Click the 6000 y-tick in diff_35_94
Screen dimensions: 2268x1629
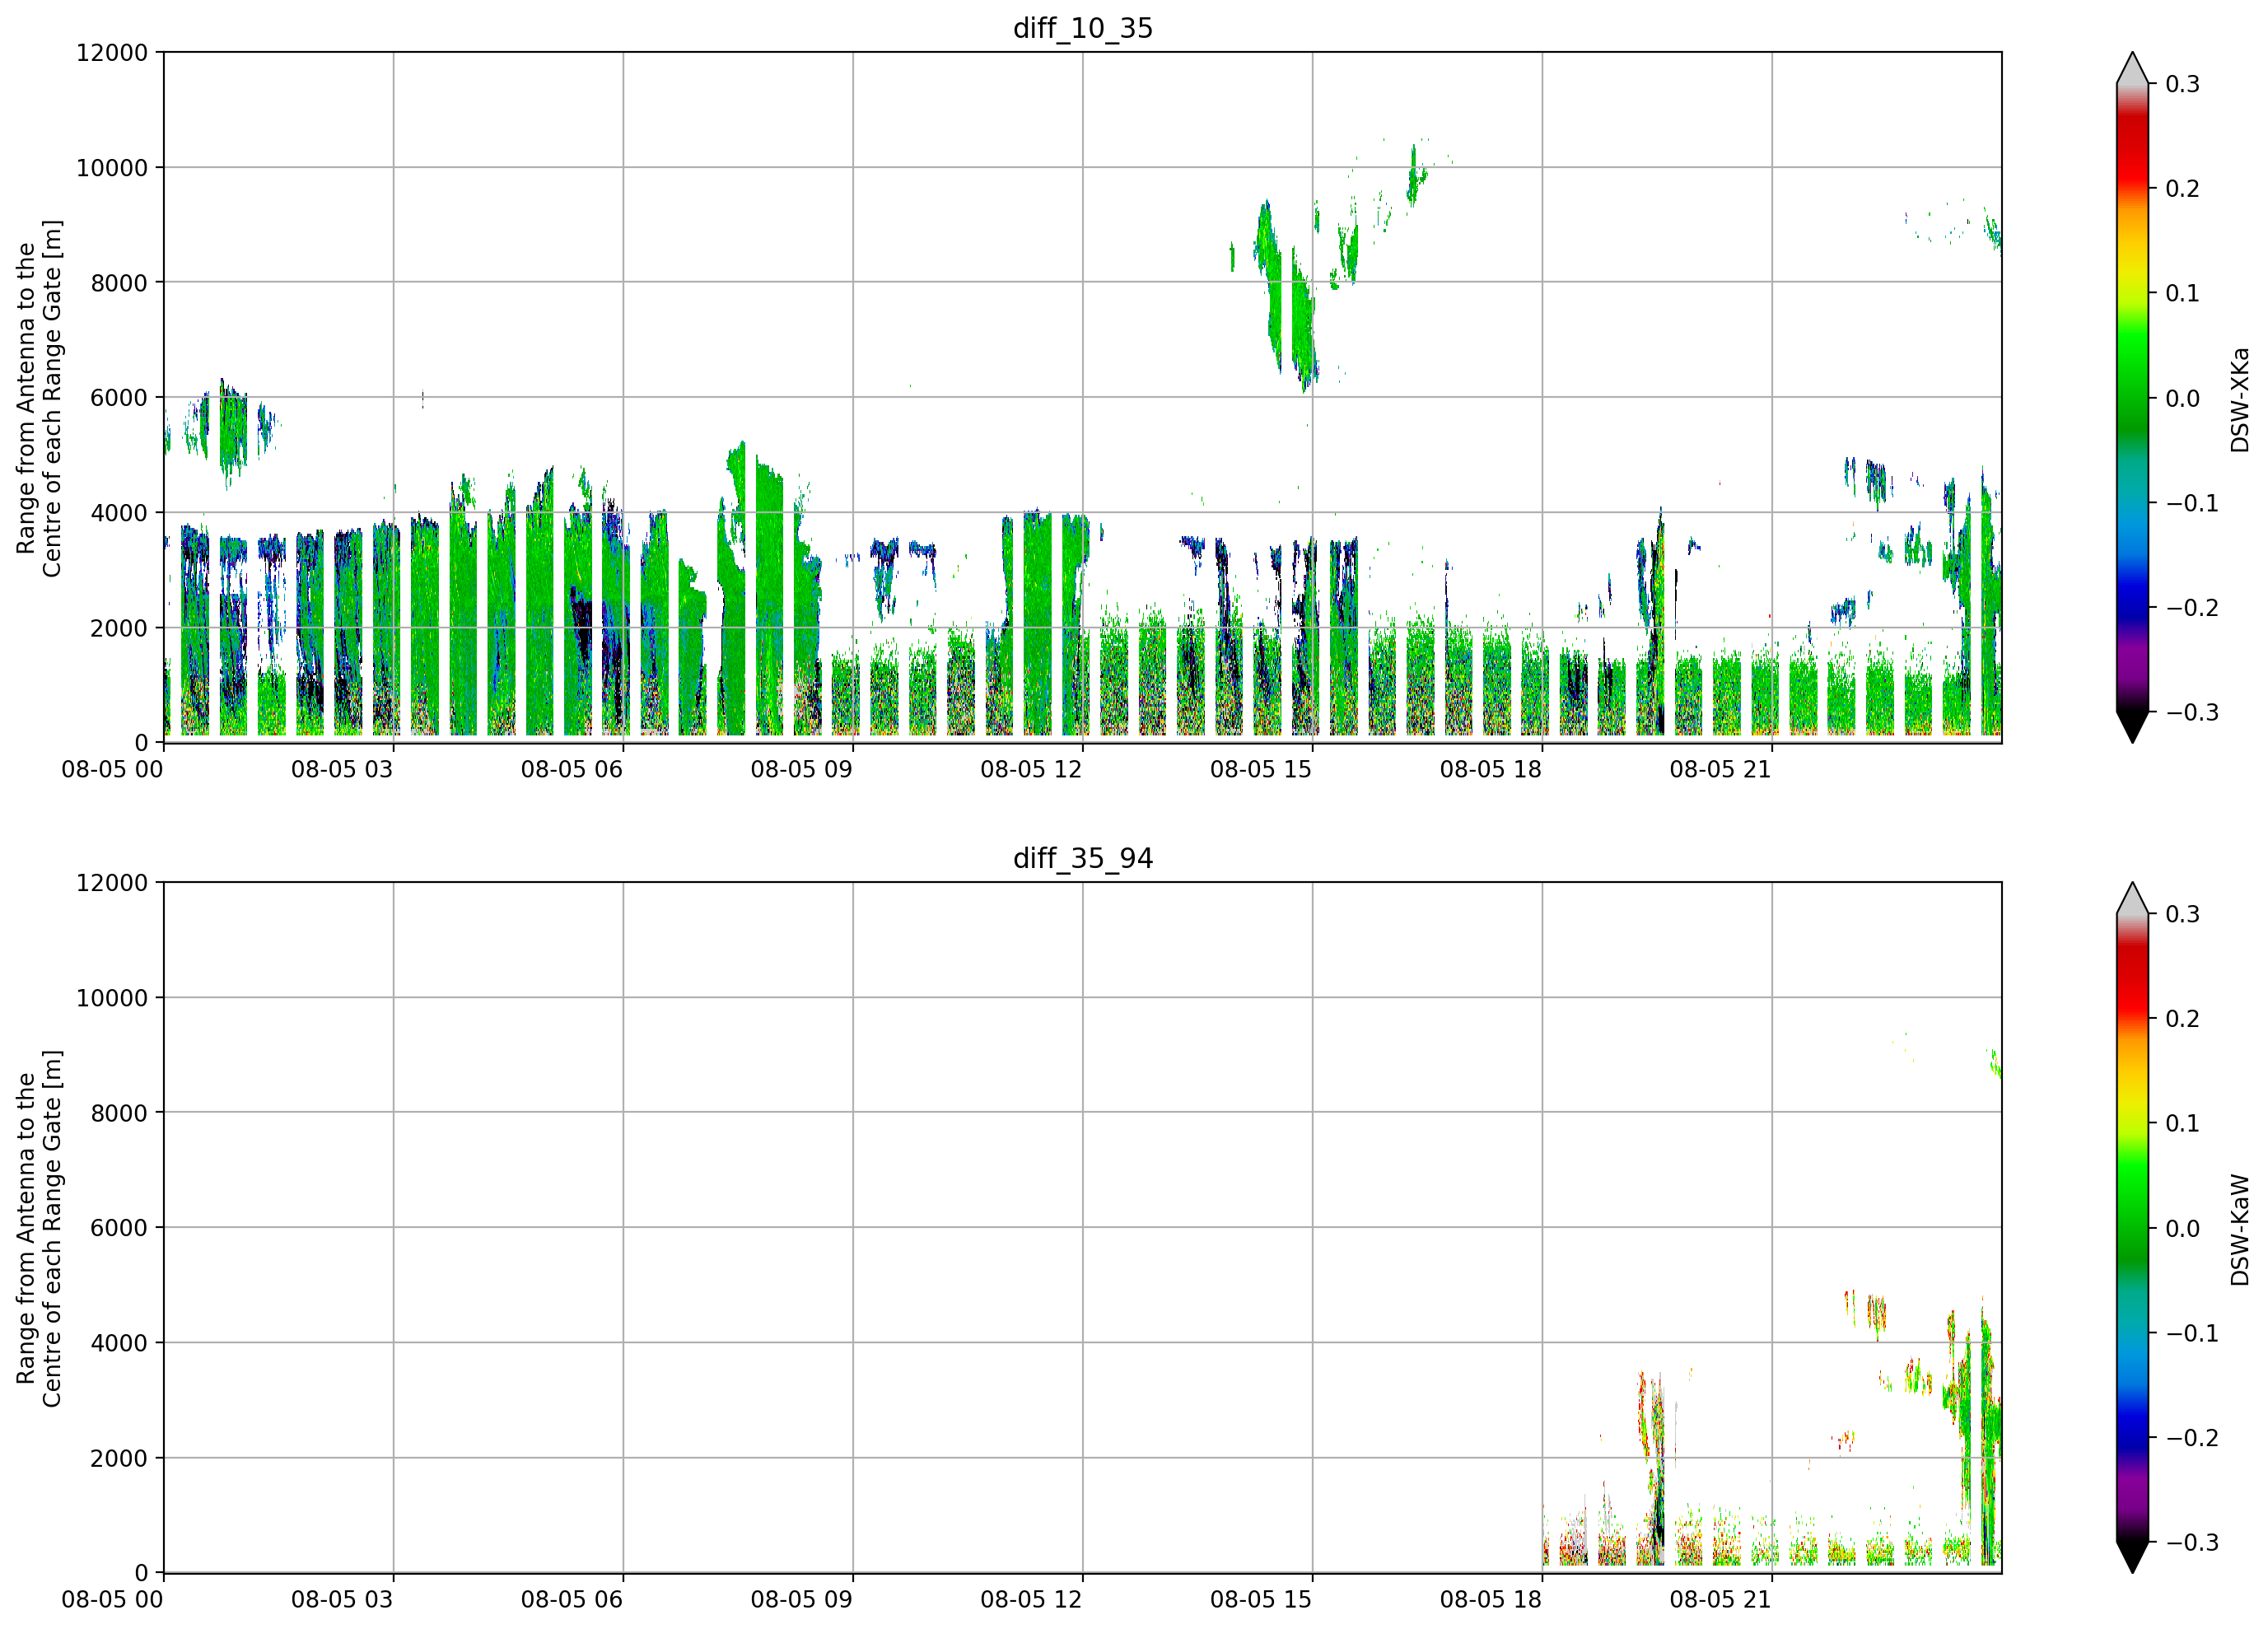(x=119, y=1227)
